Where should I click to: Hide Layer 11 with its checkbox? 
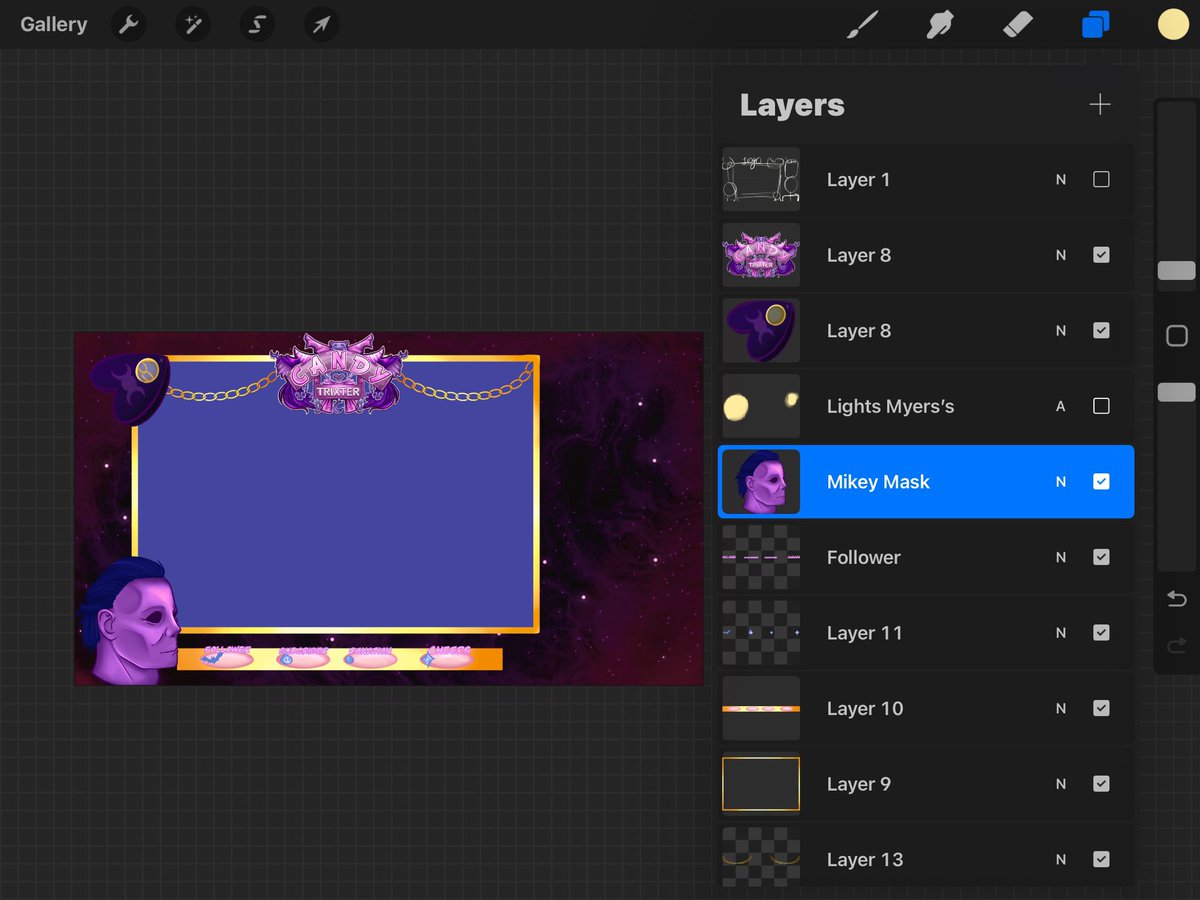1101,633
